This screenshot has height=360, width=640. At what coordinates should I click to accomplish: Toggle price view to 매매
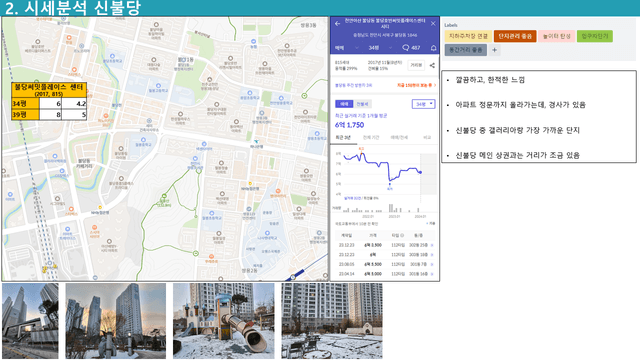344,104
